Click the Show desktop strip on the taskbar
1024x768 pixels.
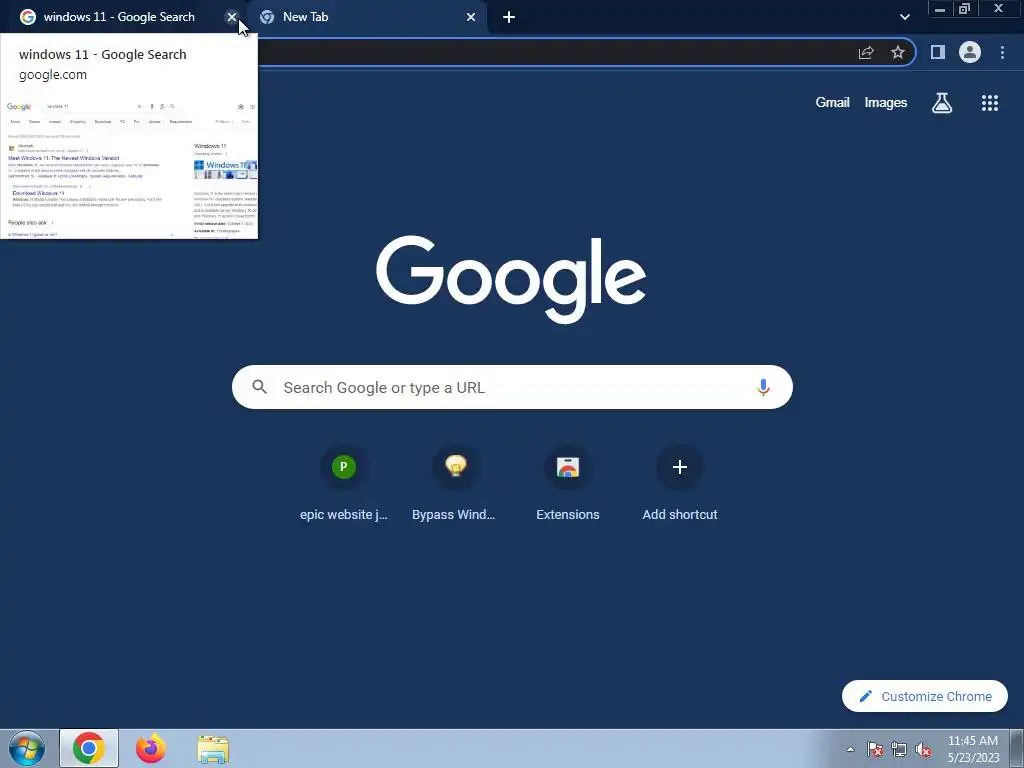(x=1017, y=748)
